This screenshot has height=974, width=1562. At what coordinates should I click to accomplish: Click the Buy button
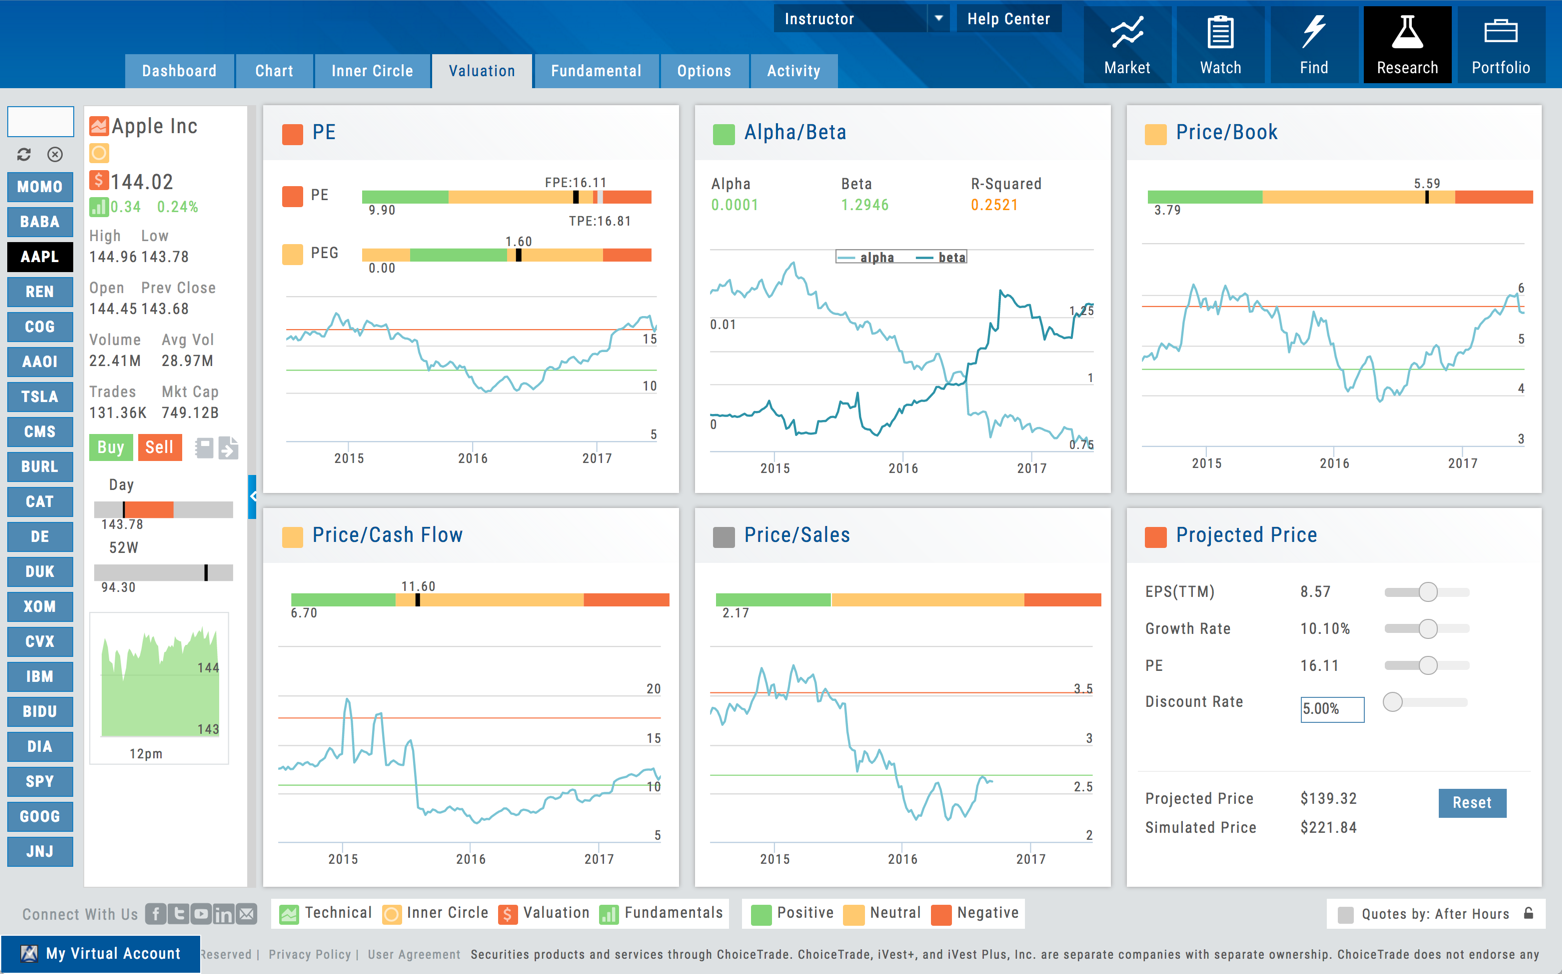click(110, 447)
